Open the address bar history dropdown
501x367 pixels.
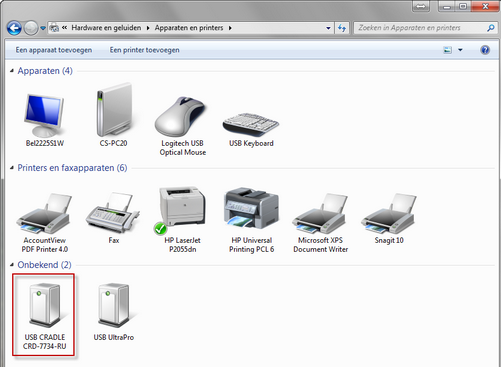[x=328, y=28]
